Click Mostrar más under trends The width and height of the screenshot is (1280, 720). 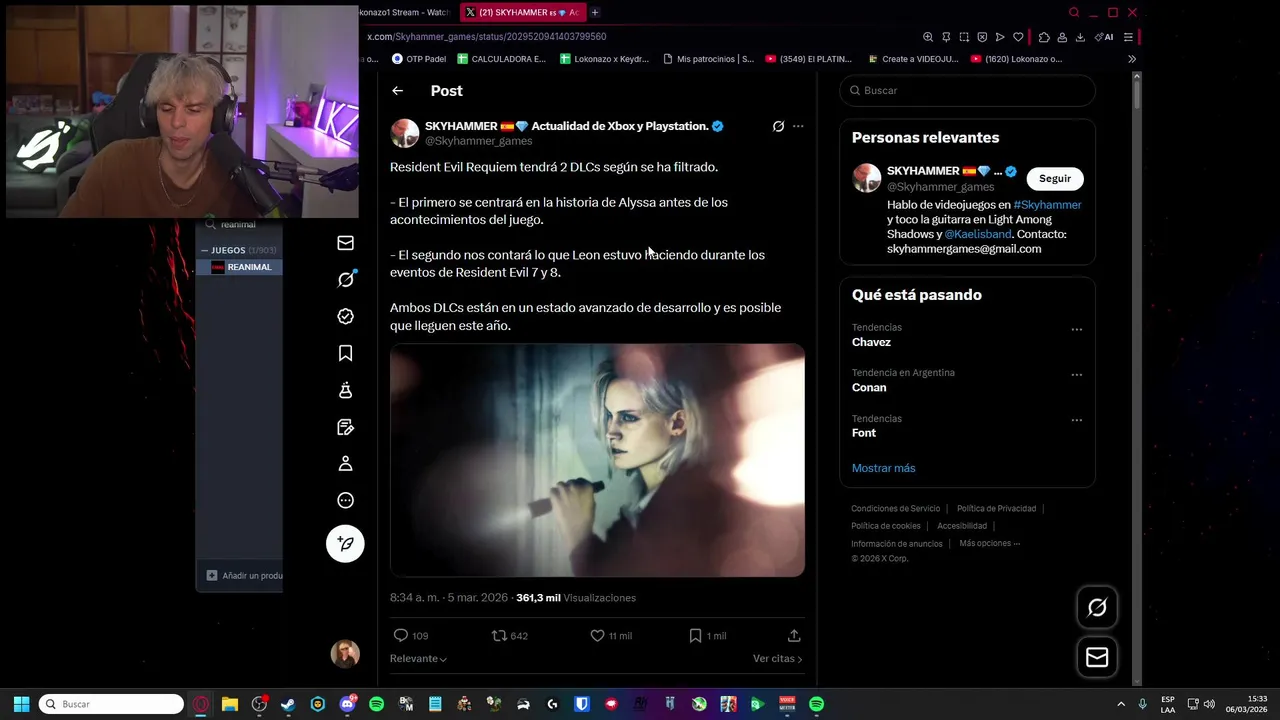[883, 468]
